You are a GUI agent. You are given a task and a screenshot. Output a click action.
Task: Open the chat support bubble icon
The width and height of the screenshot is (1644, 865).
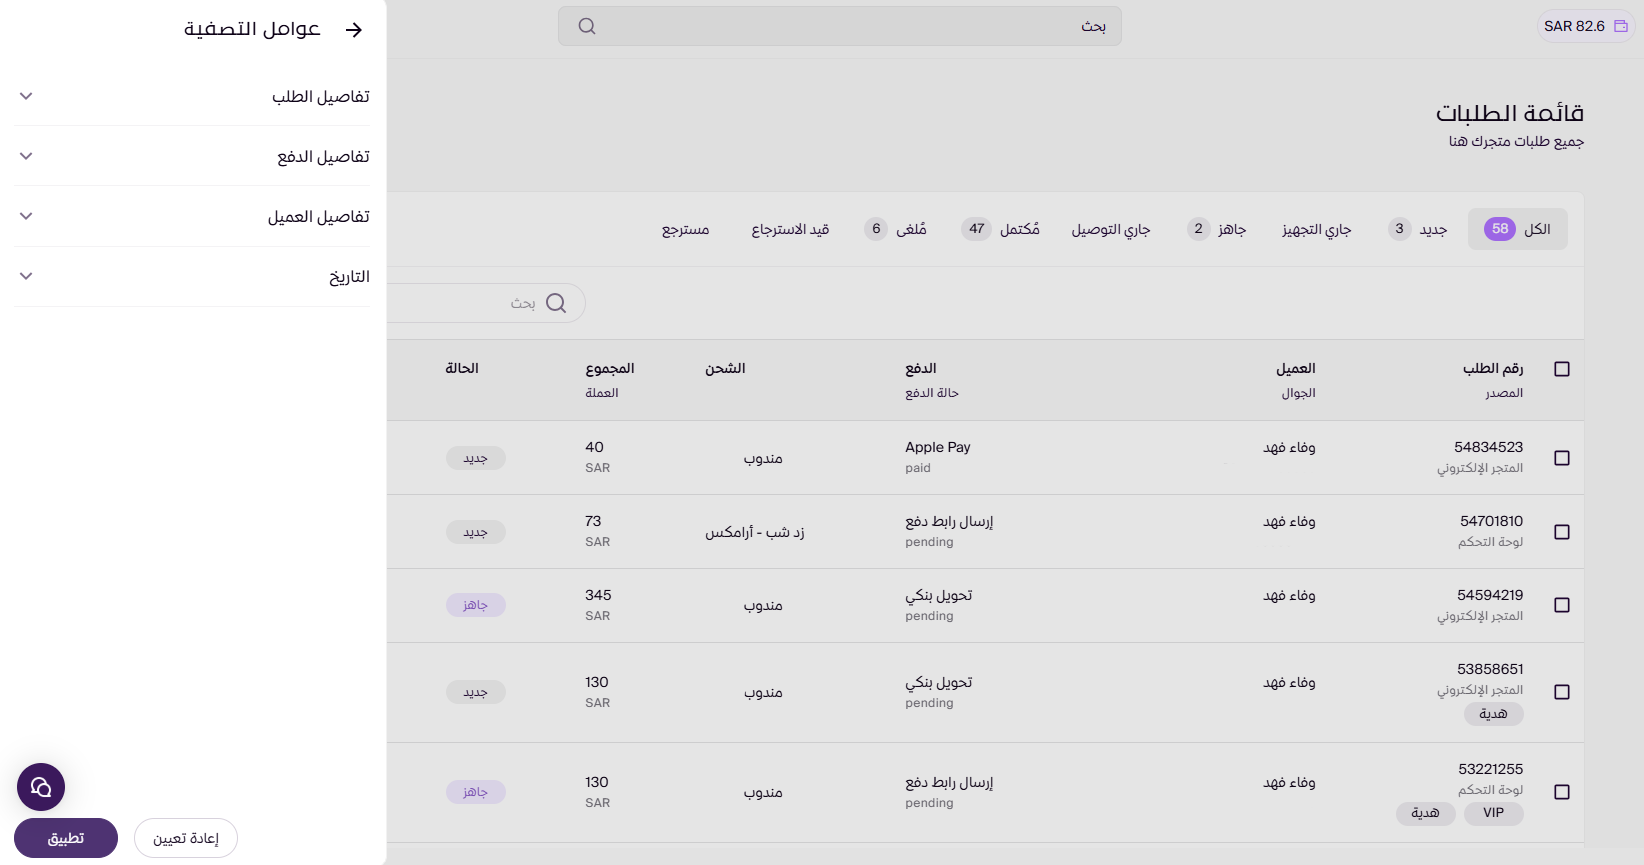(41, 787)
